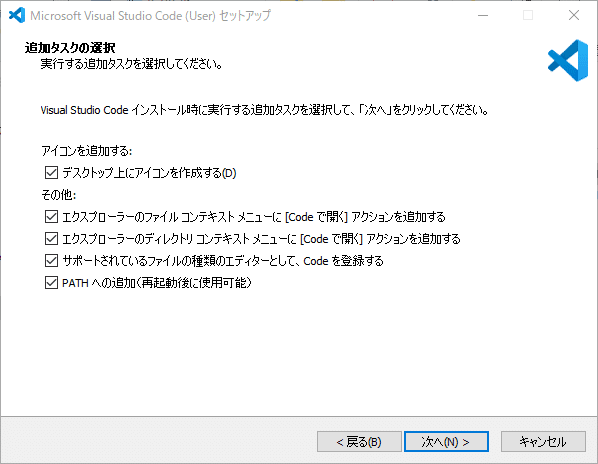Go back with the < 戻る(B) button

click(359, 442)
